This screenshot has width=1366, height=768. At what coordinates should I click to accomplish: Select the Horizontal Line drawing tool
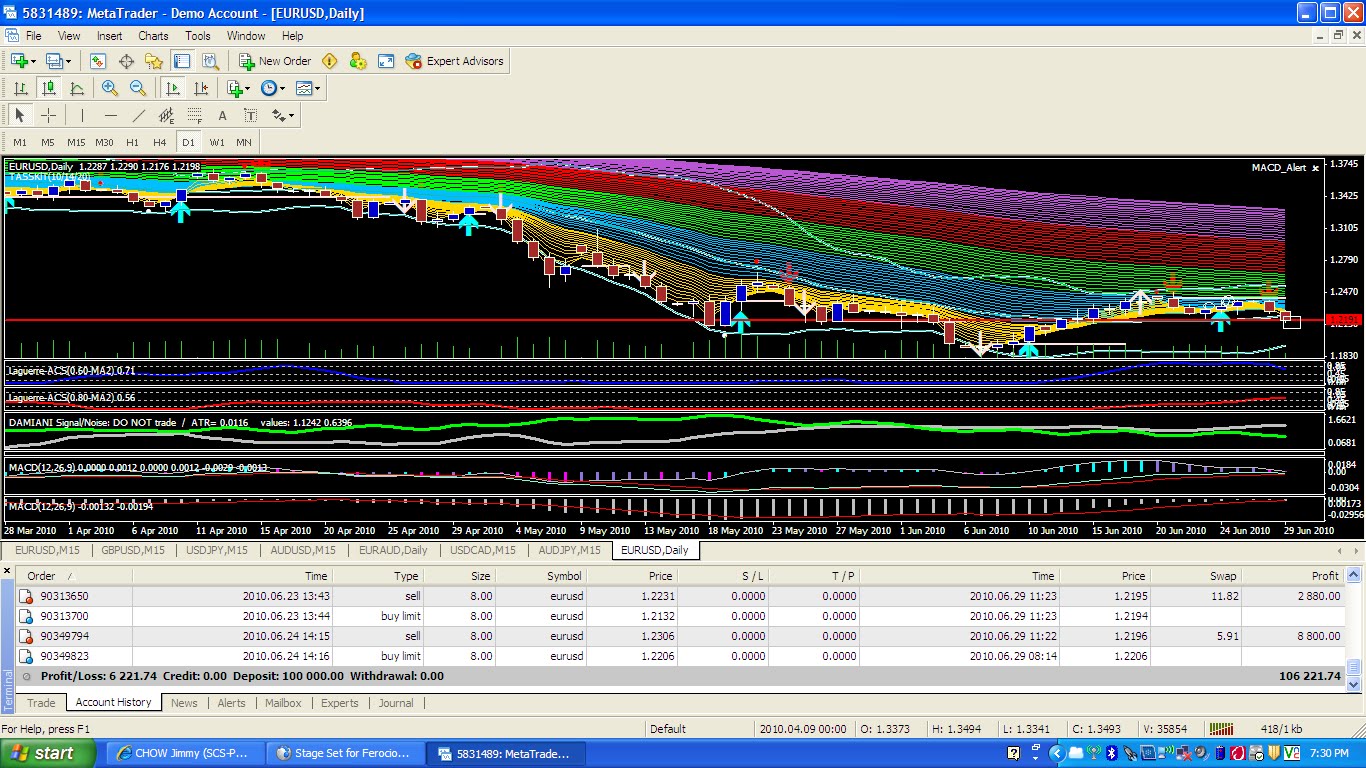click(x=110, y=115)
